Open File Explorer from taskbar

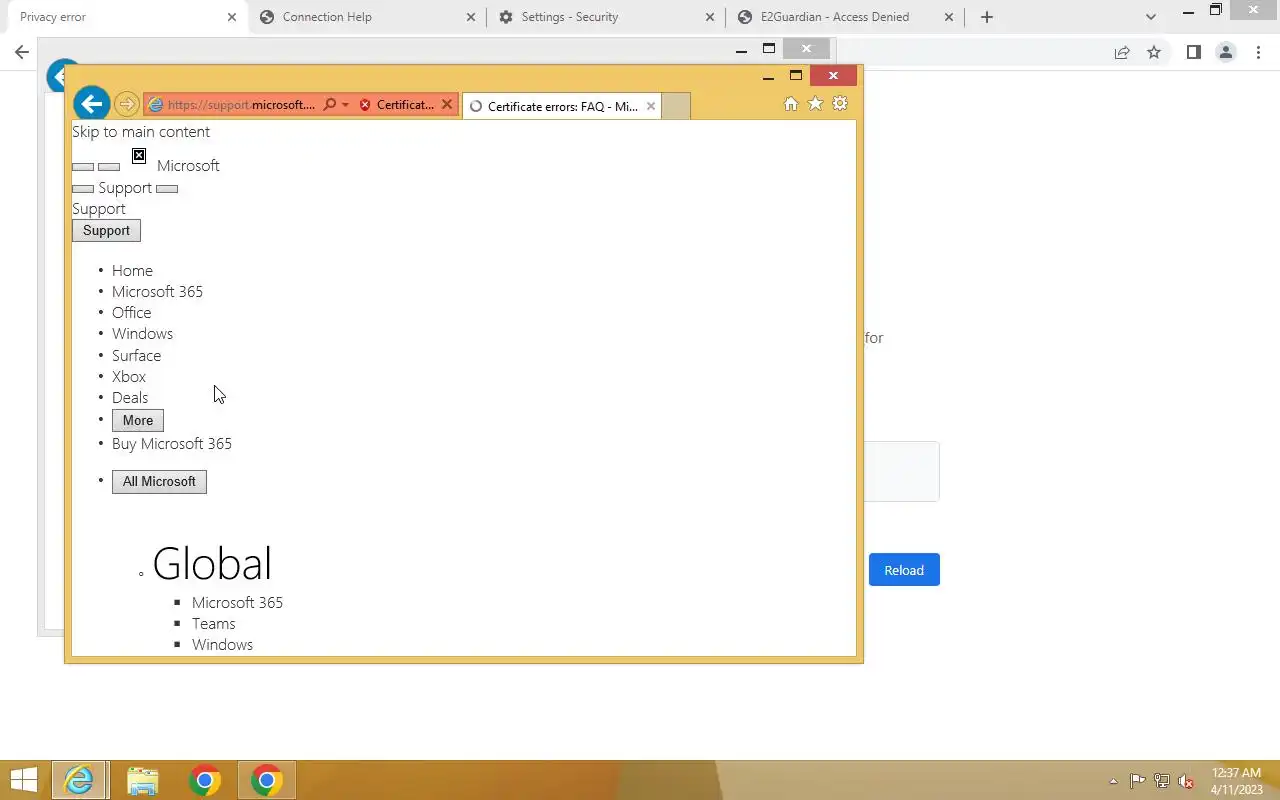[x=142, y=780]
